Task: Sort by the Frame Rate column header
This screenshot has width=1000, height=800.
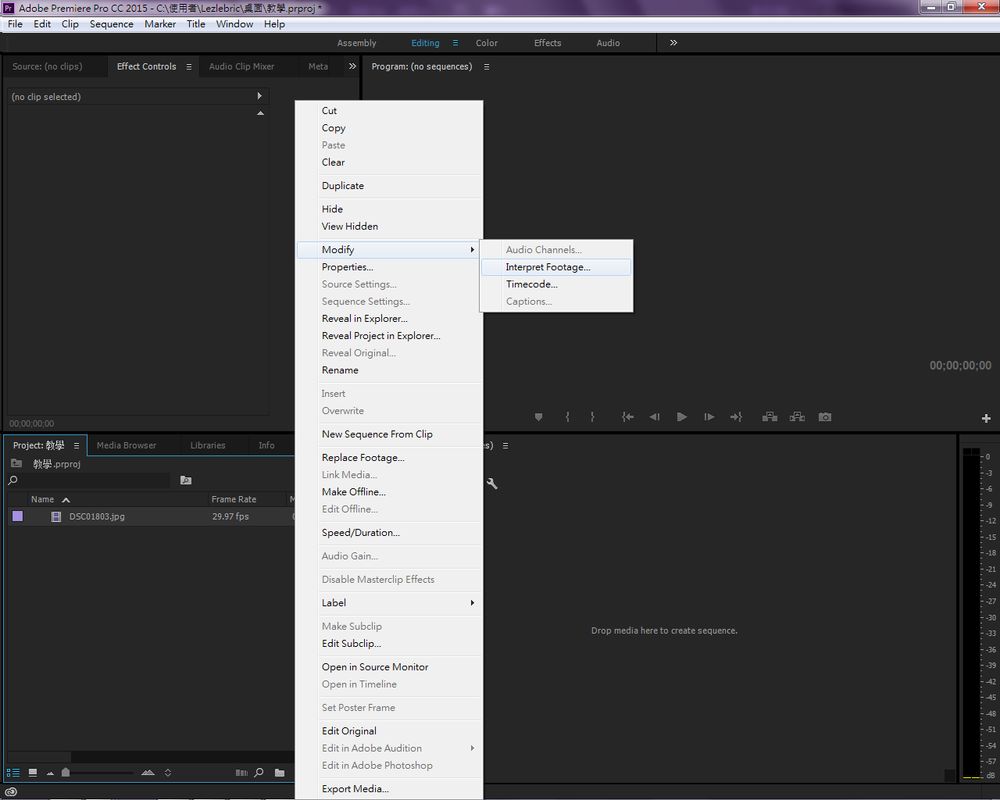Action: click(233, 500)
